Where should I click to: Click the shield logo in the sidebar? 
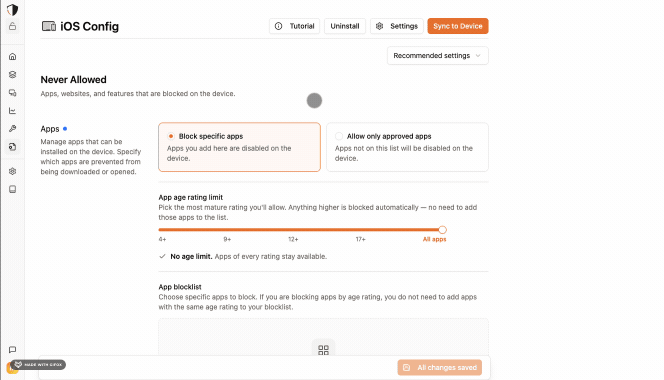[12, 9]
